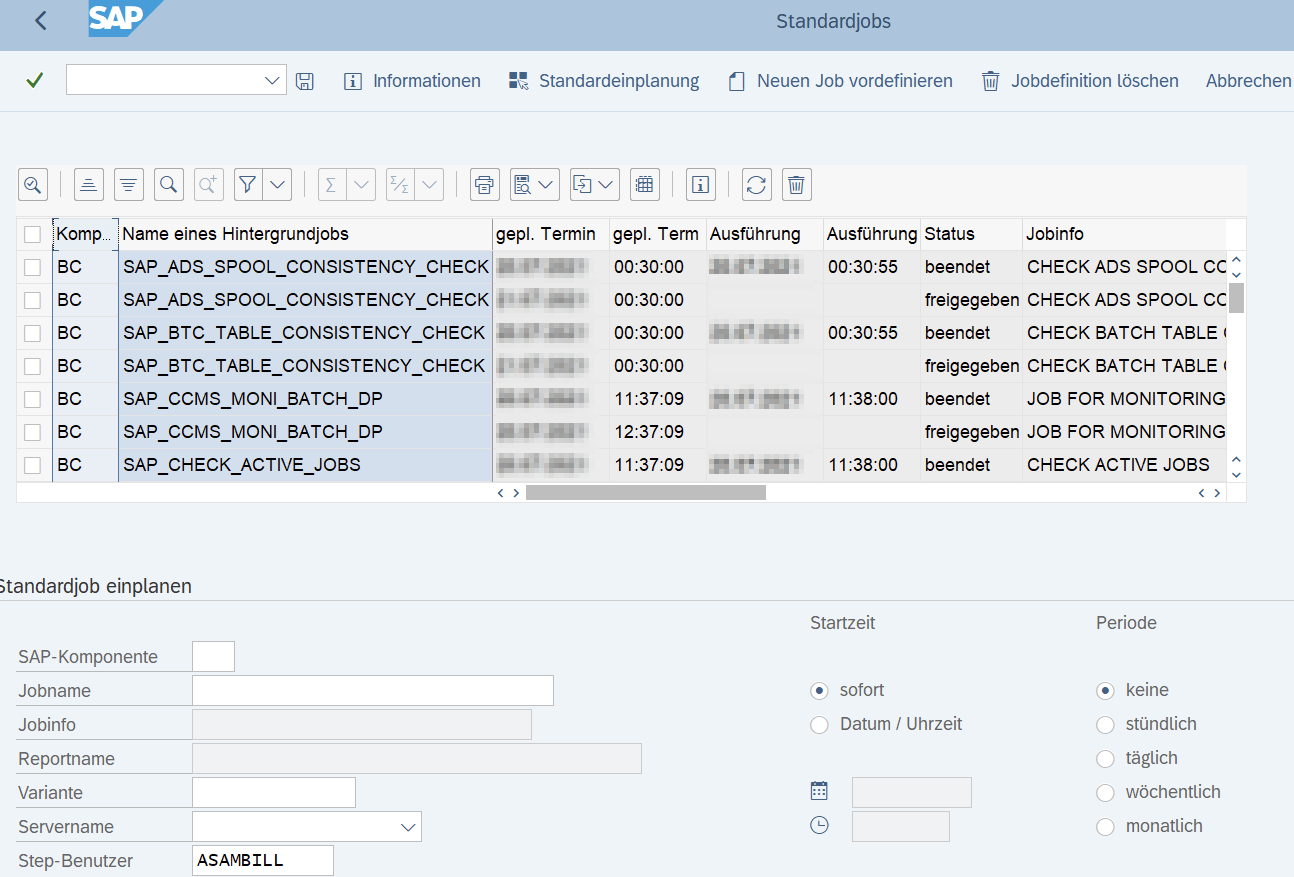Open the filter options dropdown arrow
1294x877 pixels.
[x=278, y=184]
